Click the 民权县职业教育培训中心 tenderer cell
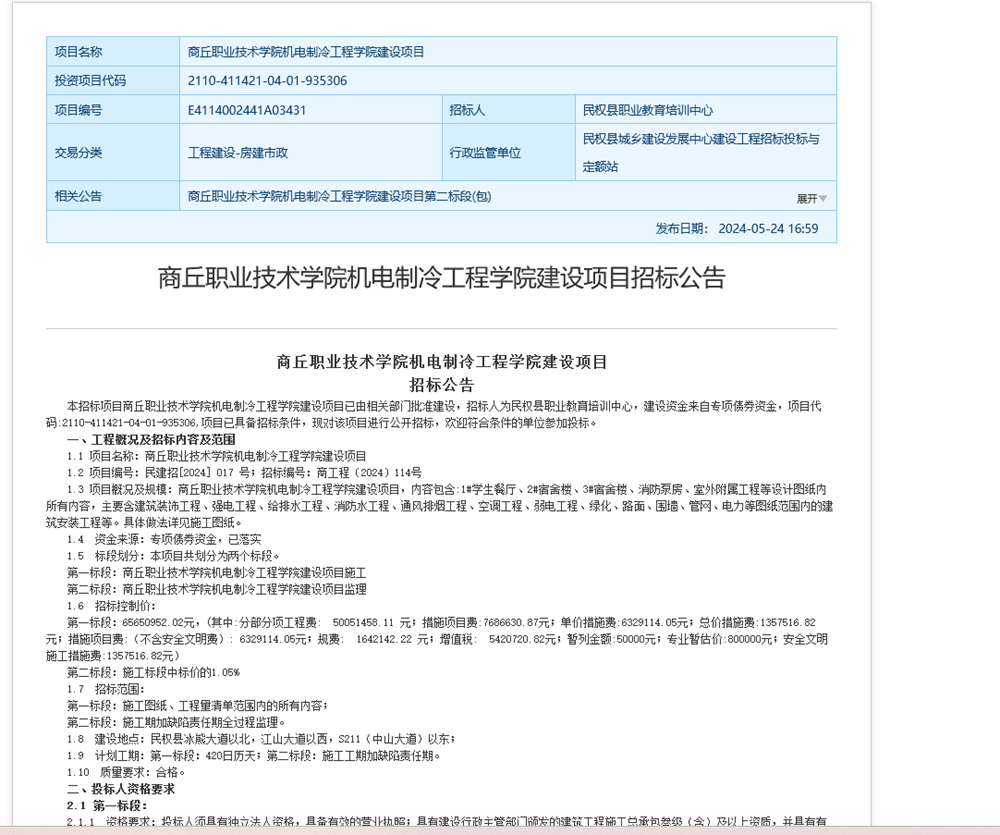This screenshot has height=835, width=1000. 705,110
